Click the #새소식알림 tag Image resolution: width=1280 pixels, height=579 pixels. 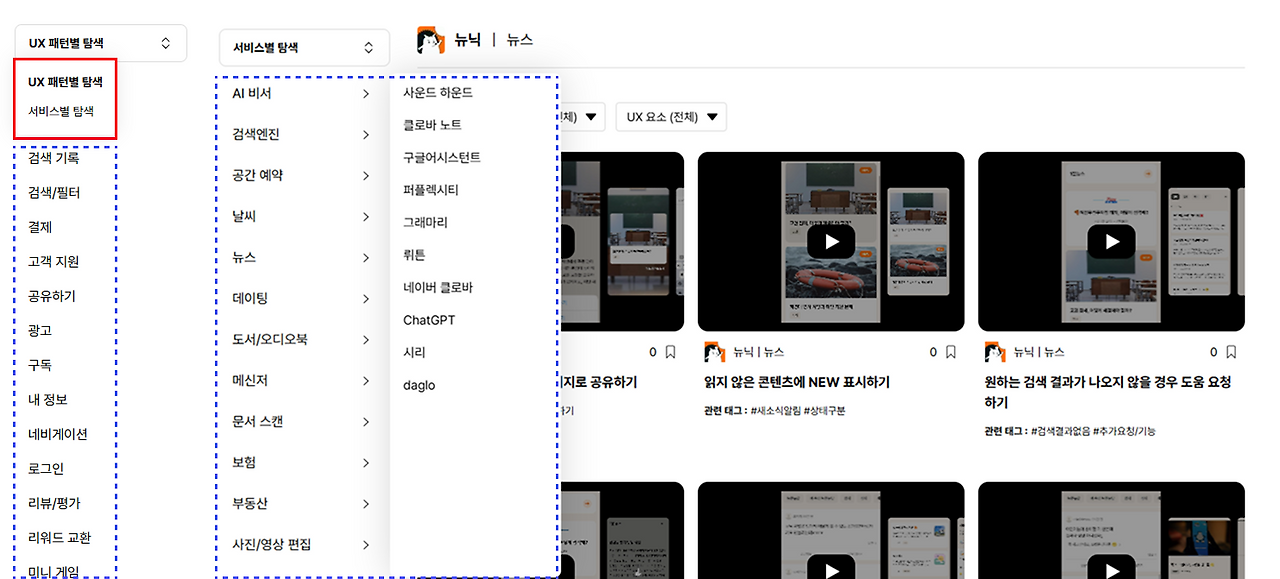776,410
